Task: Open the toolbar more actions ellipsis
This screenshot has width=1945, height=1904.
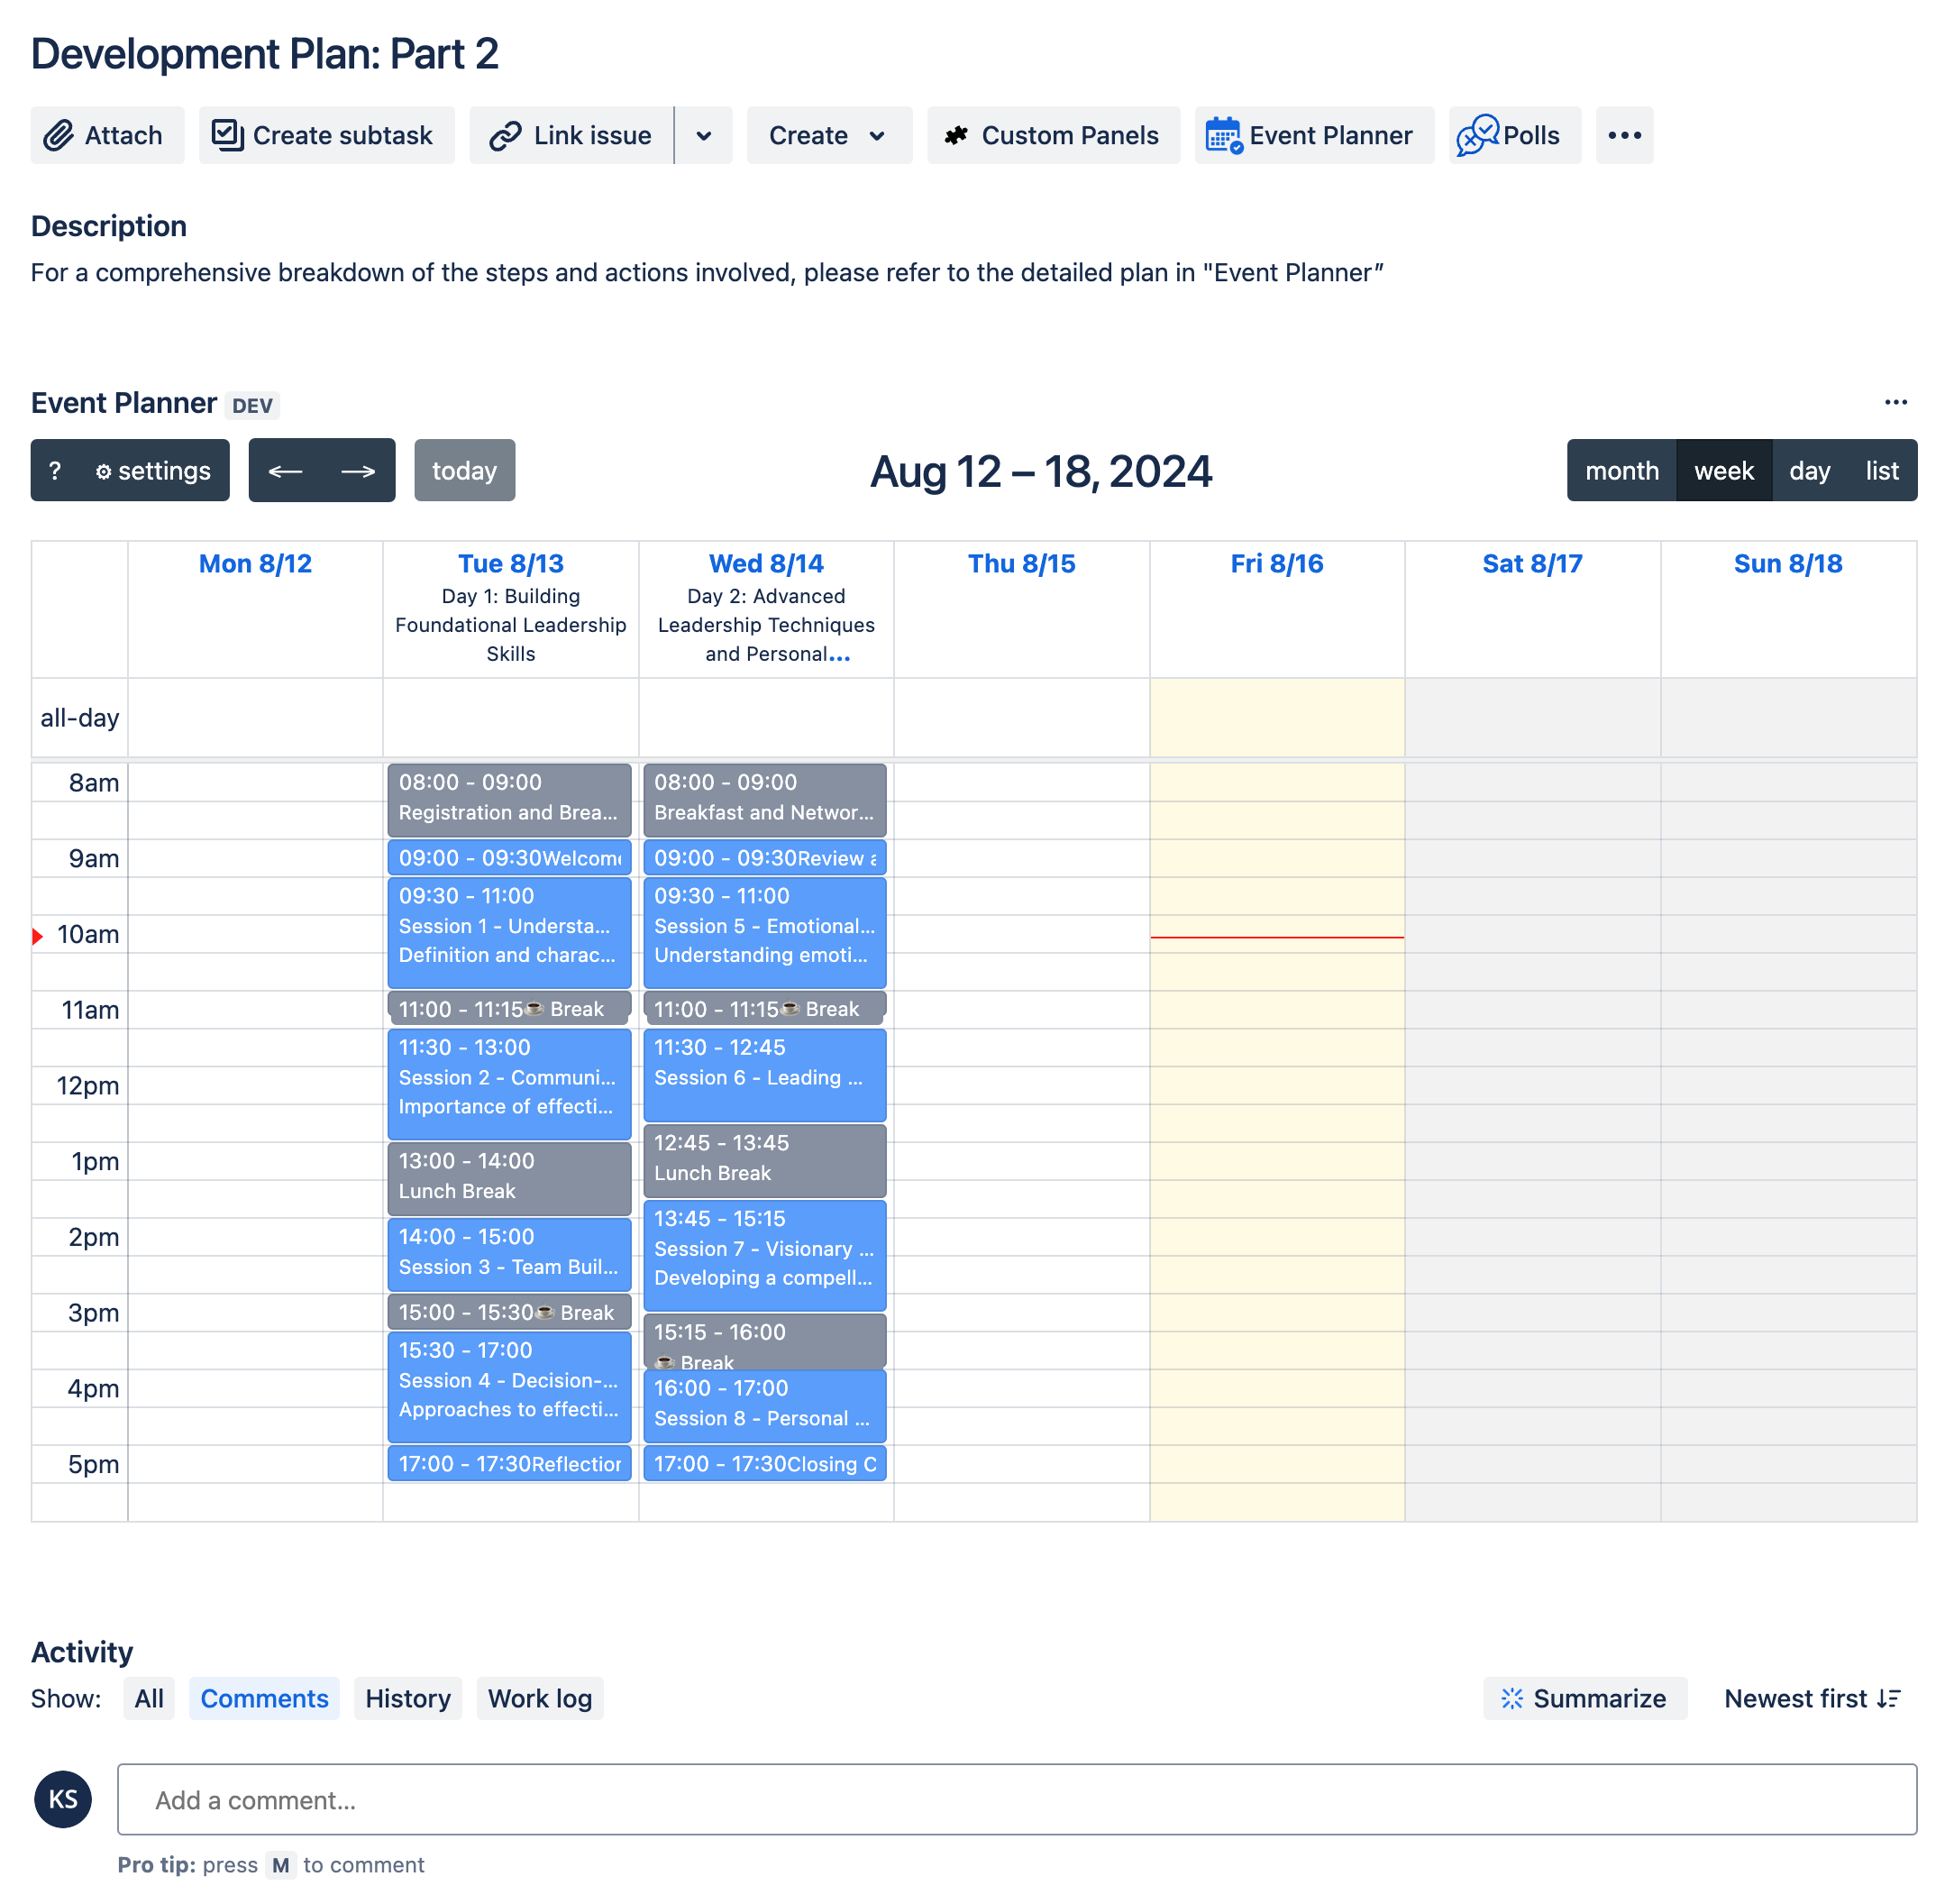Action: [x=1624, y=135]
